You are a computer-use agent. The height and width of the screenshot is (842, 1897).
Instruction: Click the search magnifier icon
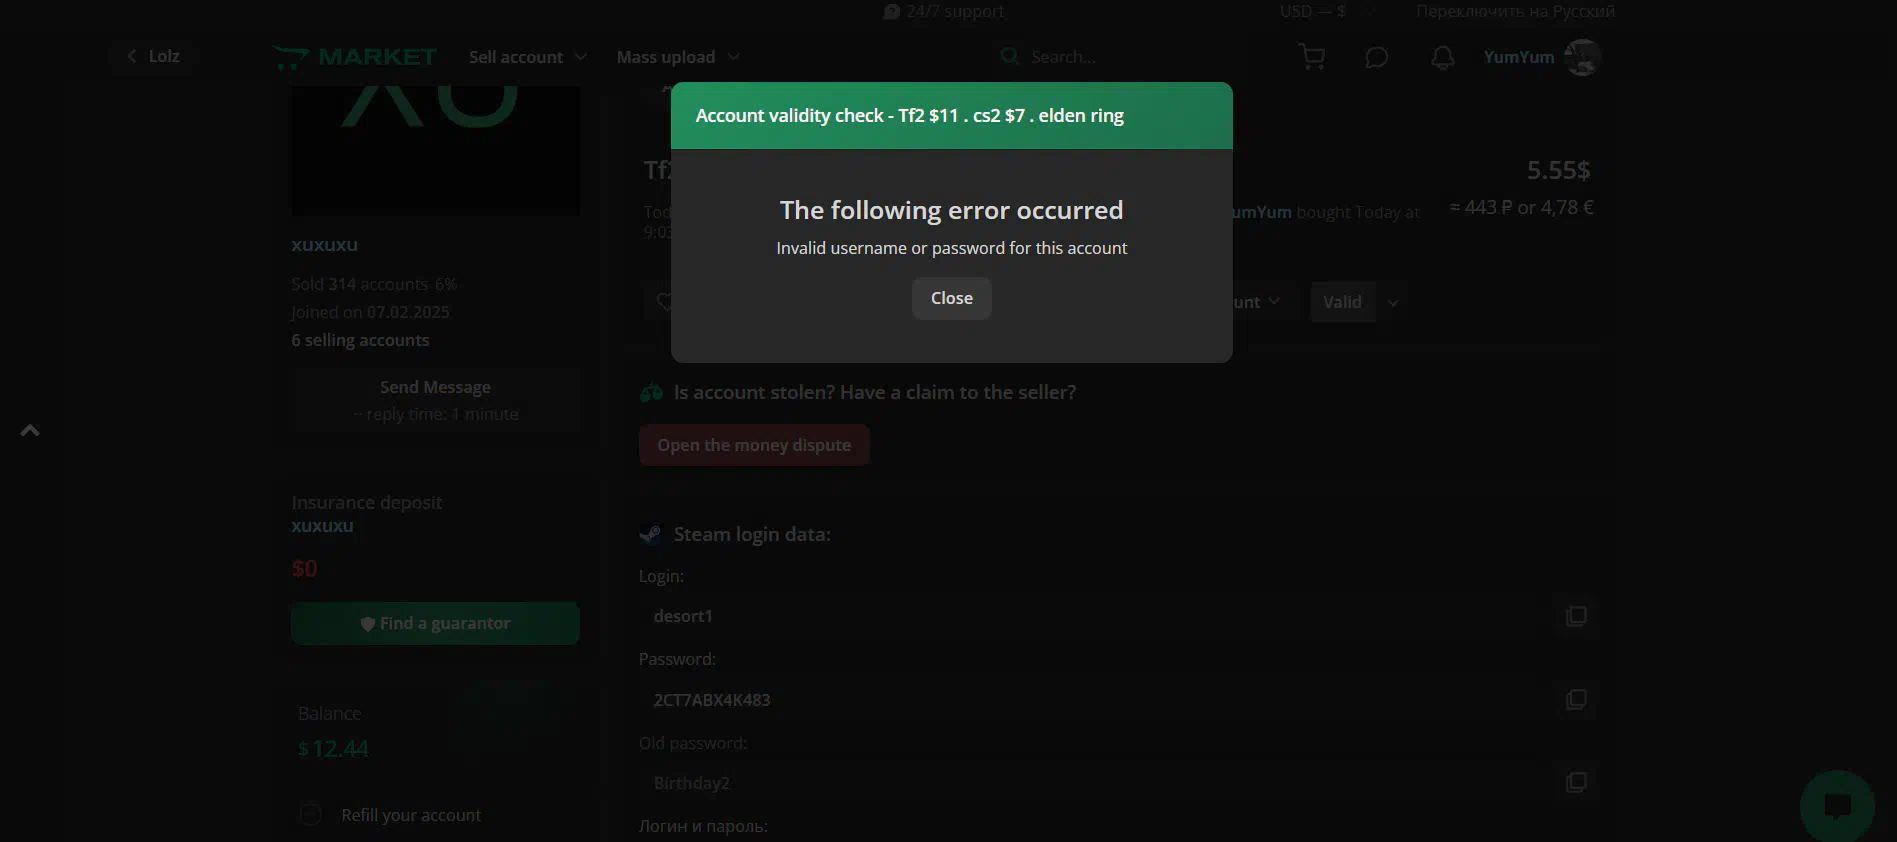click(1010, 57)
